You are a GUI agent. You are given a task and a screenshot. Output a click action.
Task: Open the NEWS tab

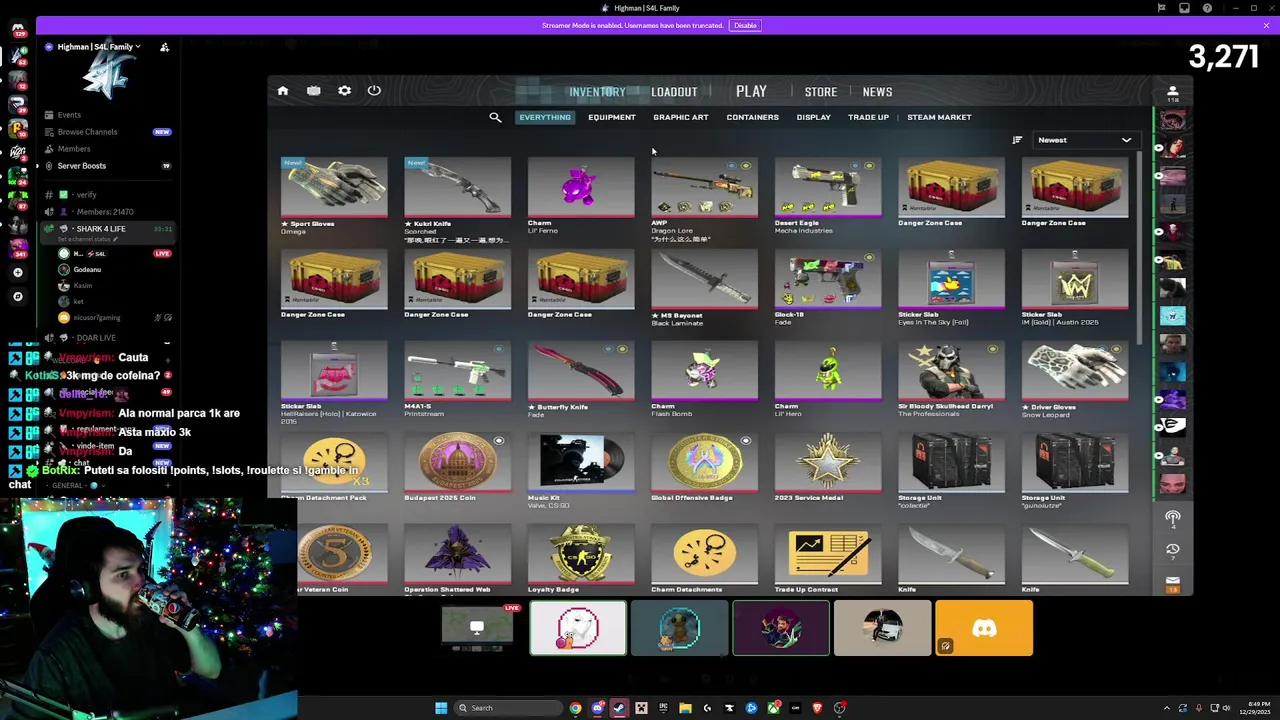pyautogui.click(x=877, y=92)
